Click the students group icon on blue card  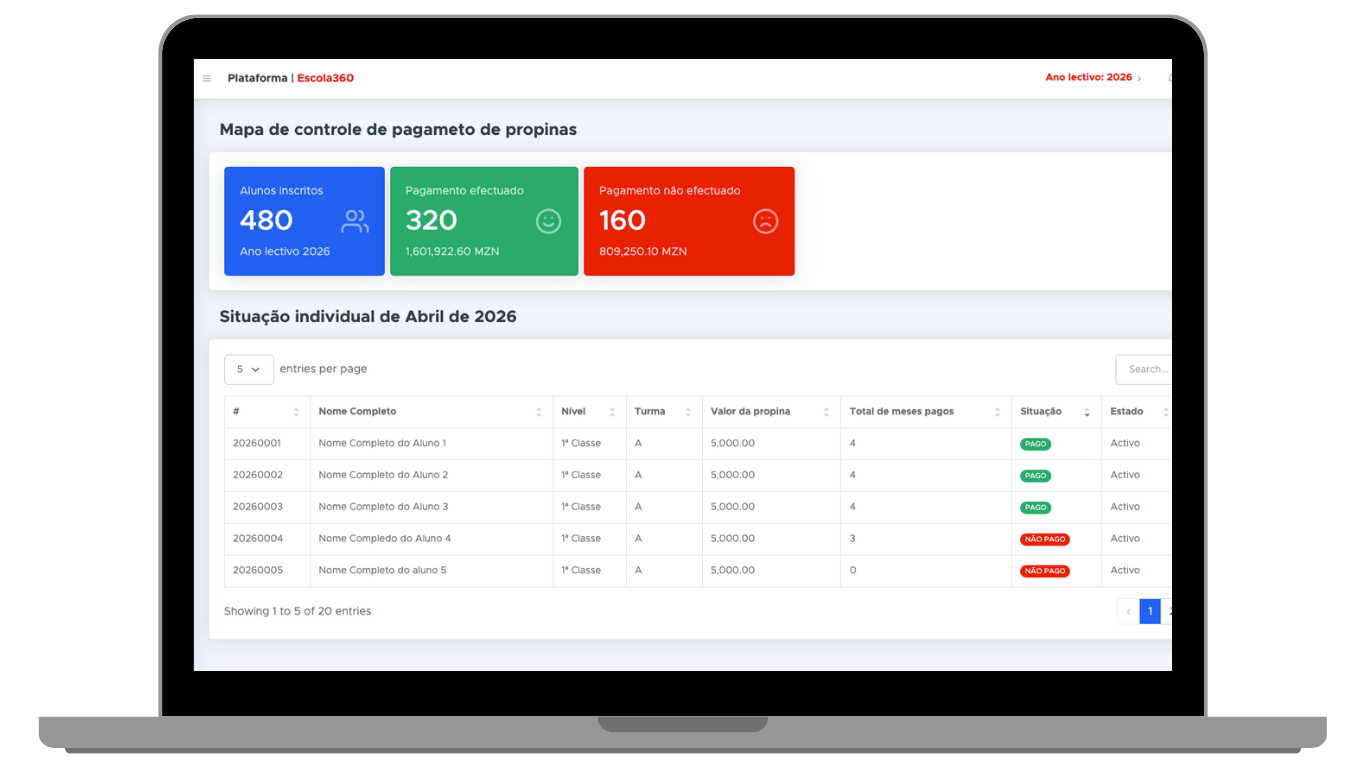[x=355, y=221]
